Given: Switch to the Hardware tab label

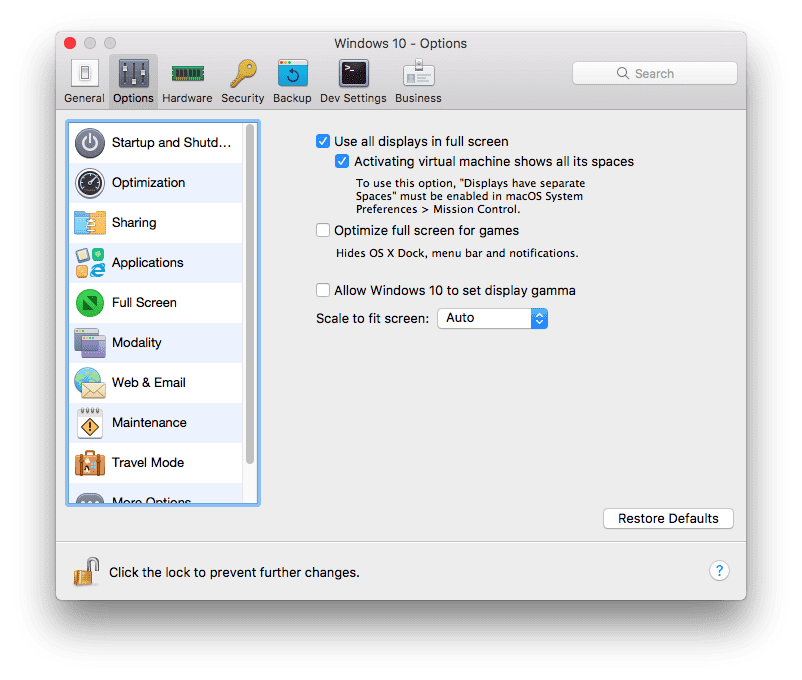Looking at the screenshot, I should (x=187, y=98).
